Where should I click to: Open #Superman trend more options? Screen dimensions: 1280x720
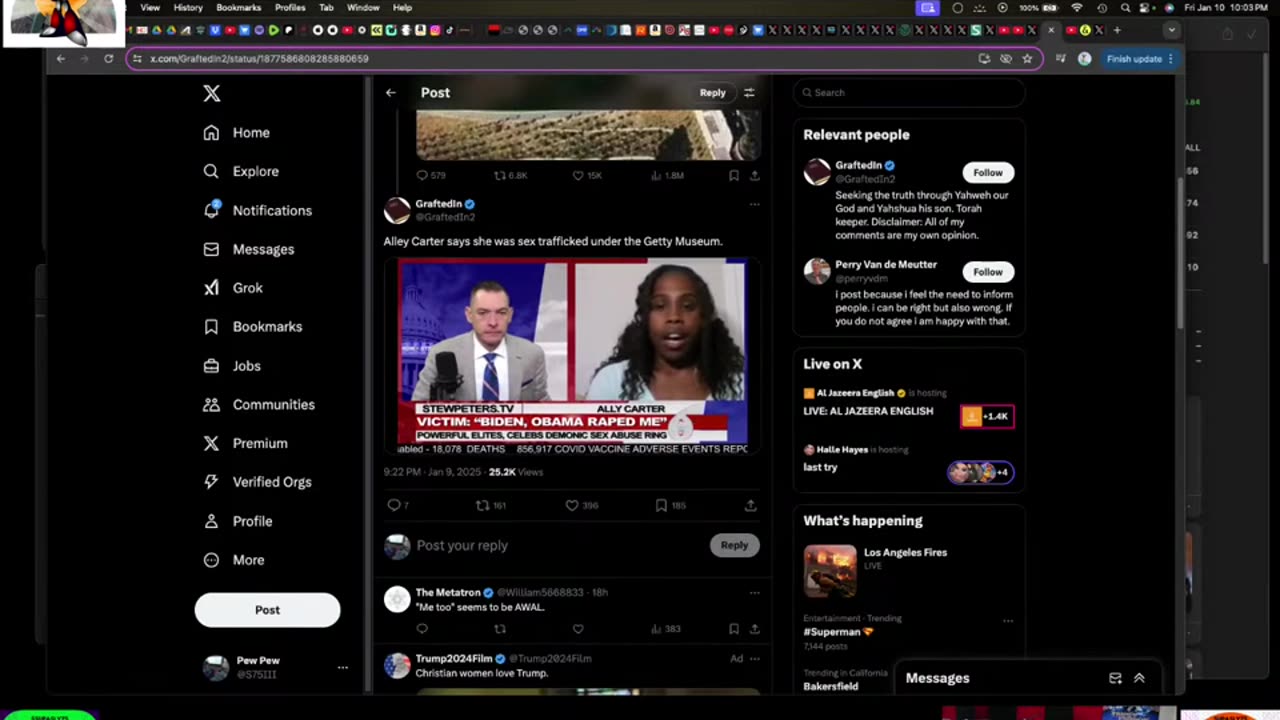[x=1007, y=620]
